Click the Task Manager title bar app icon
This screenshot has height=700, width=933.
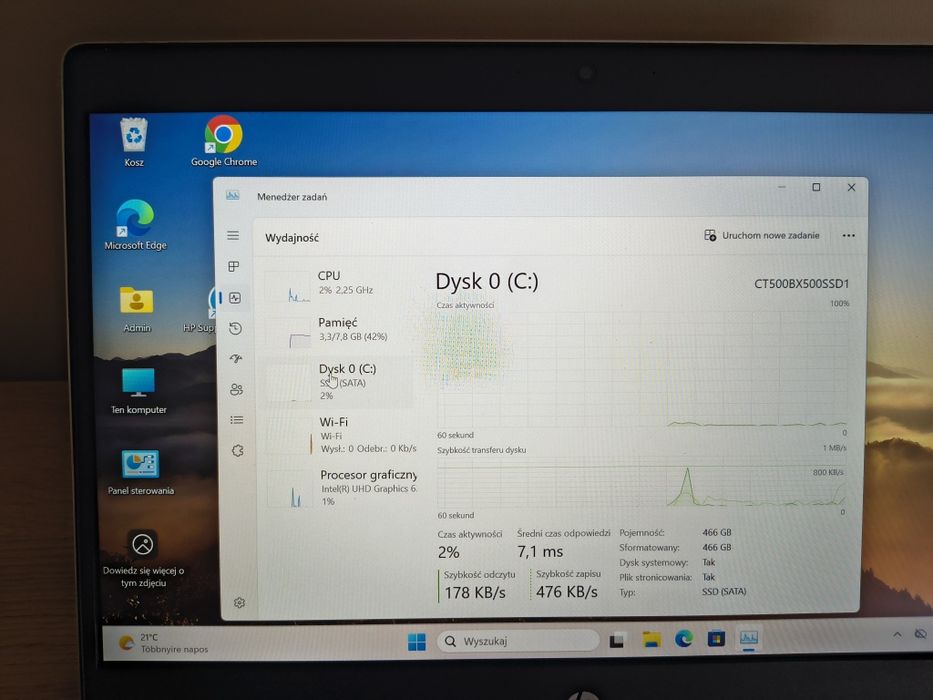233,195
